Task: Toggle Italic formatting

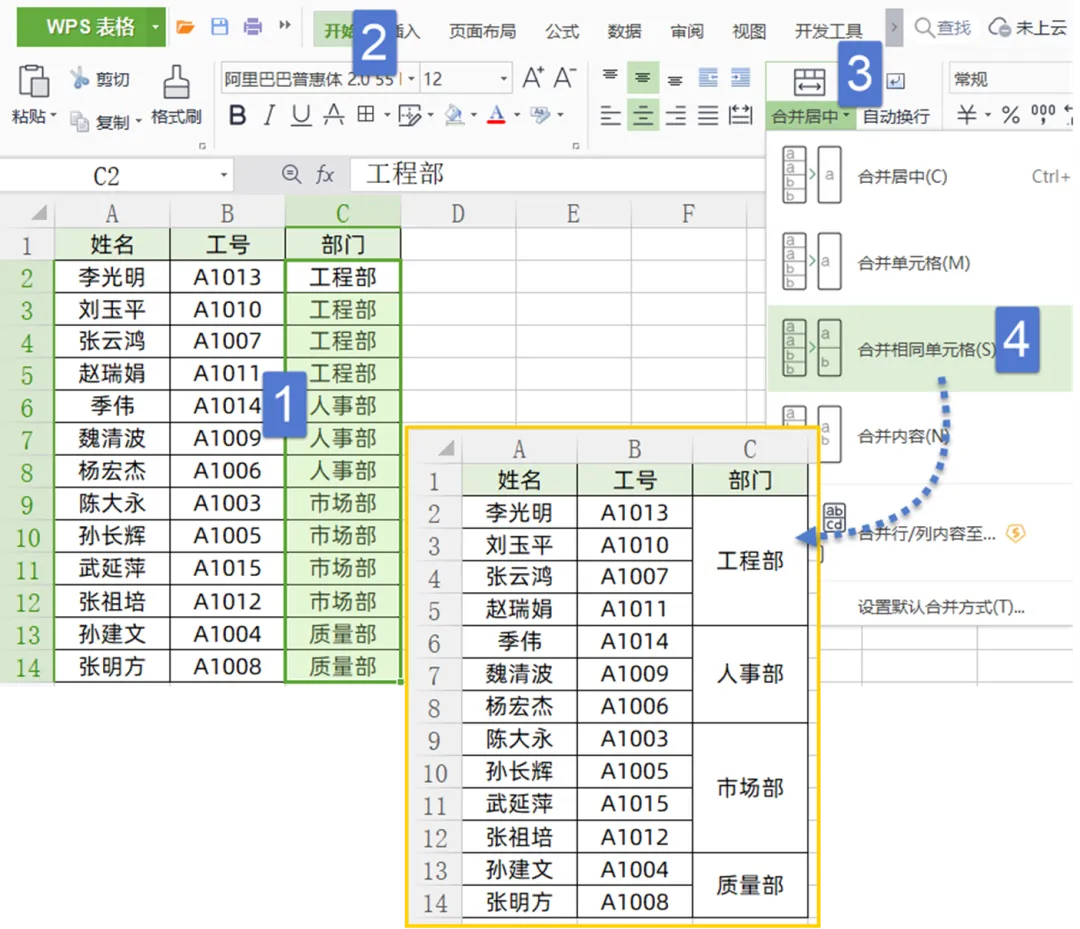Action: coord(269,115)
